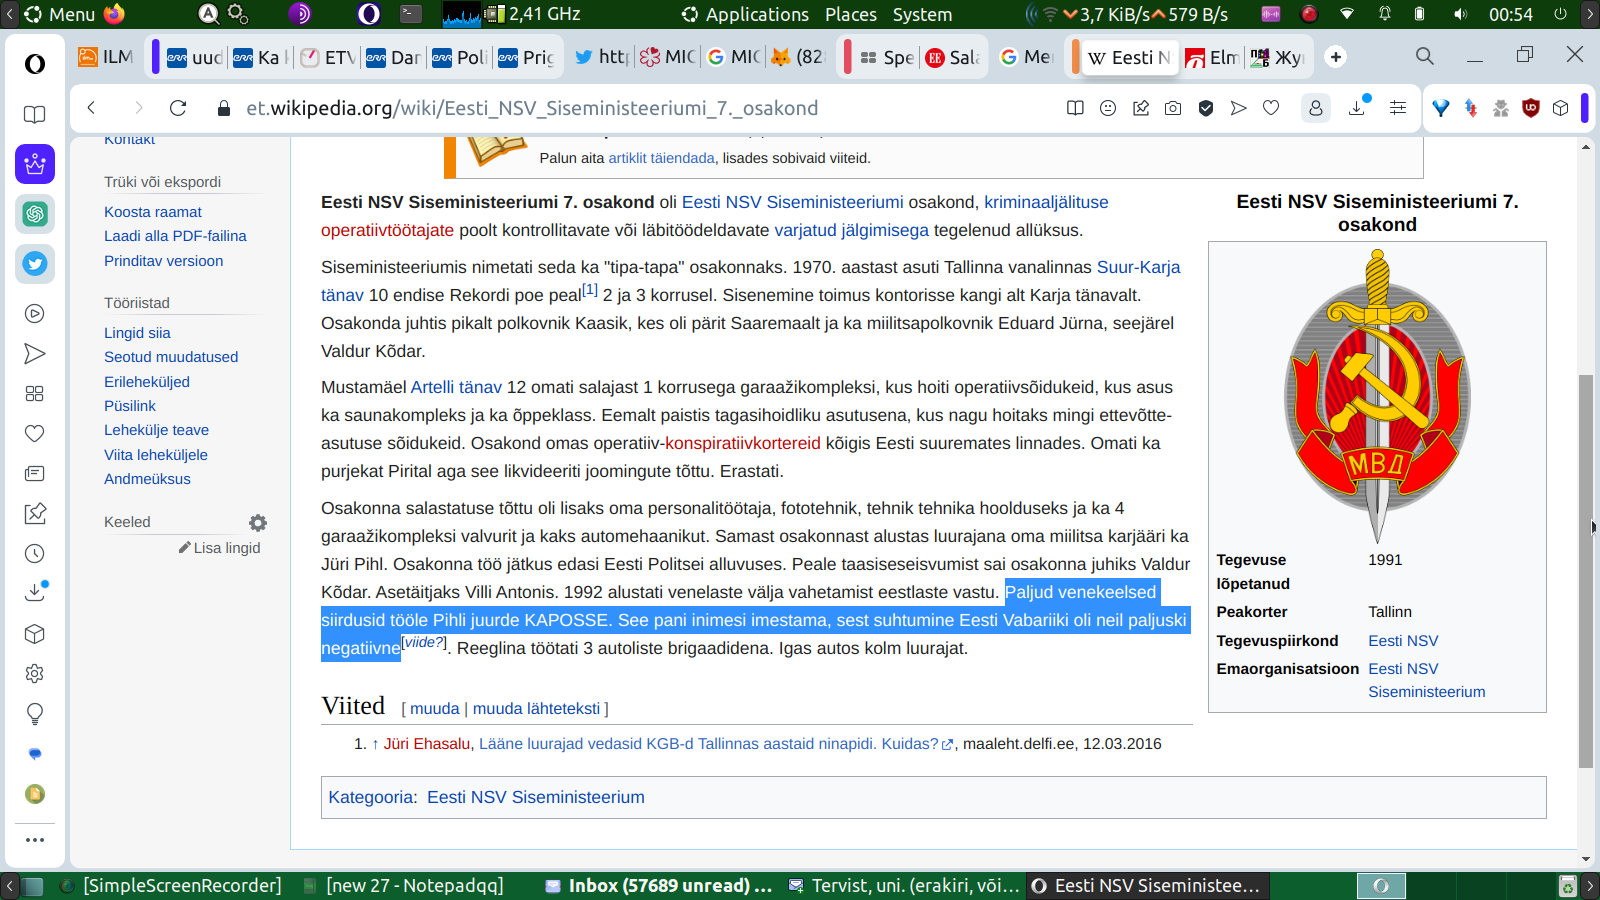Open the ILM tab
The height and width of the screenshot is (900, 1600).
[107, 57]
